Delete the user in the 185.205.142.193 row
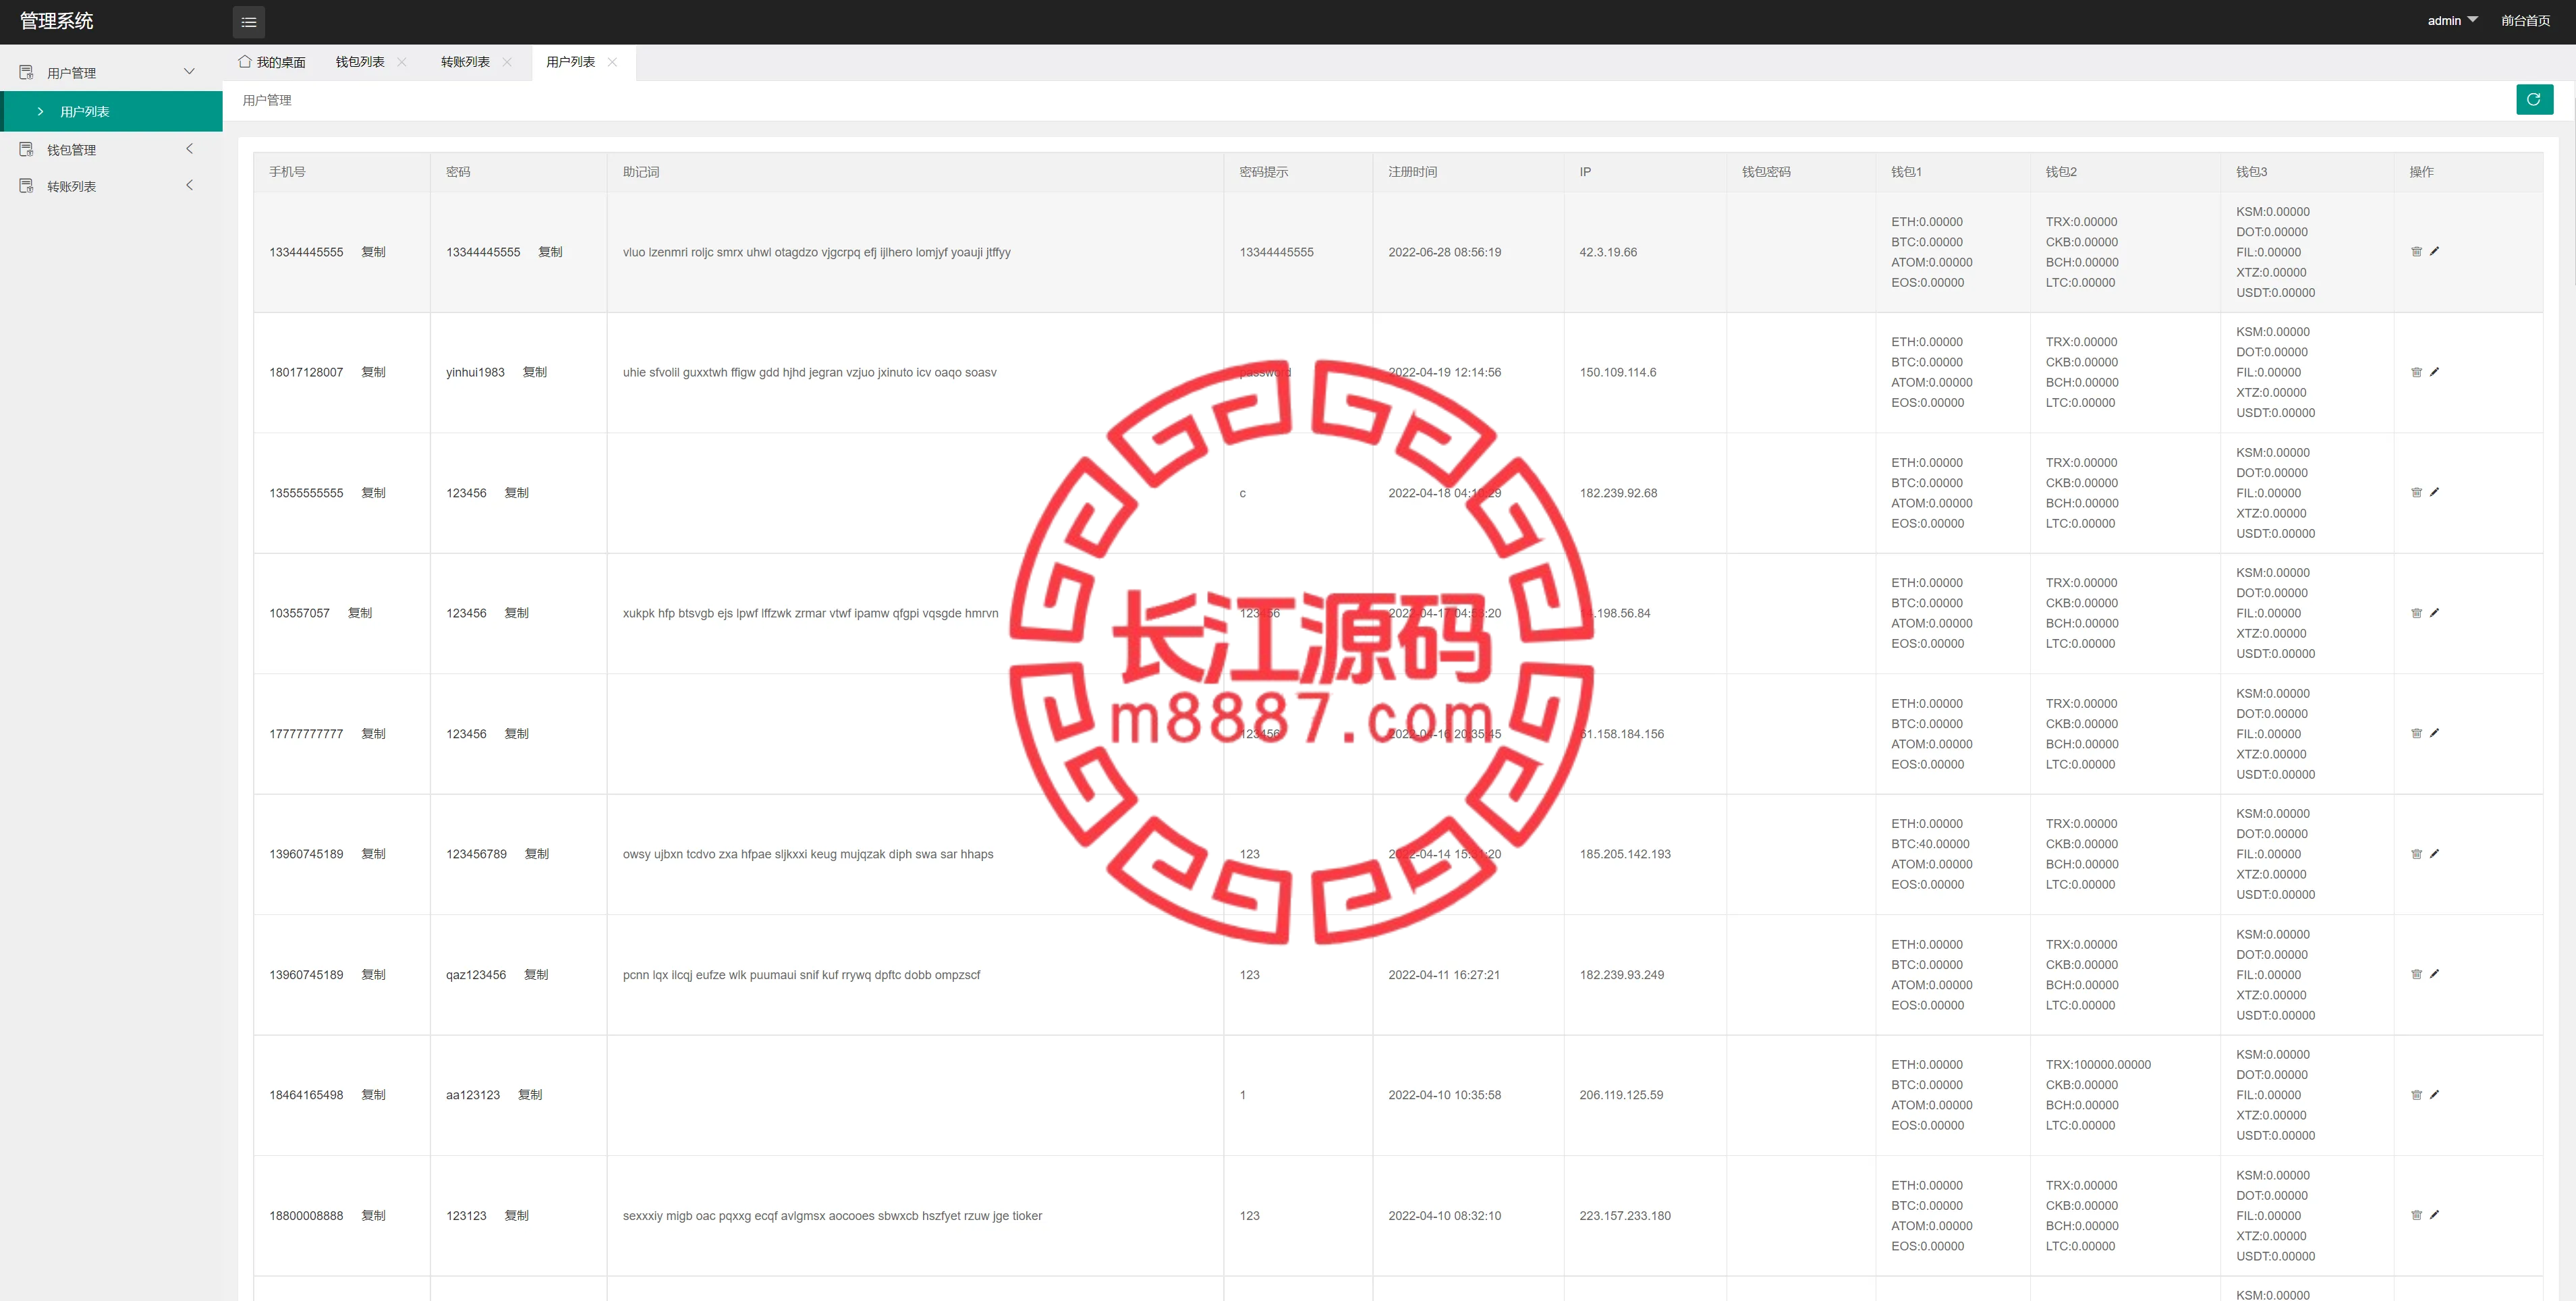The image size is (2576, 1301). click(2416, 854)
